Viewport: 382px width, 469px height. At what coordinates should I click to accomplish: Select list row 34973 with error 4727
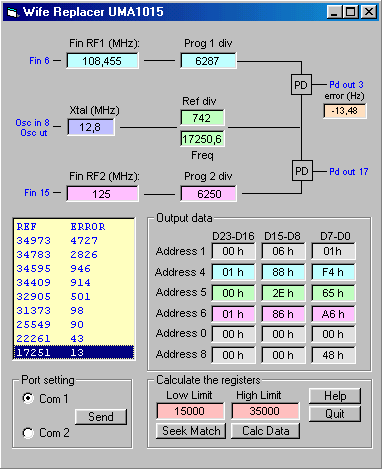tap(73, 240)
